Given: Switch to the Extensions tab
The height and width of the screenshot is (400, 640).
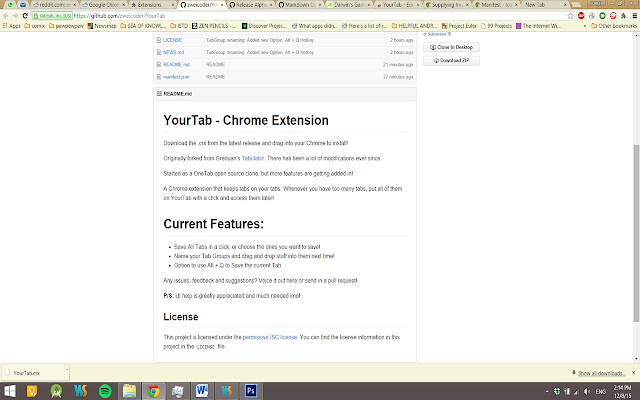Looking at the screenshot, I should [x=152, y=5].
